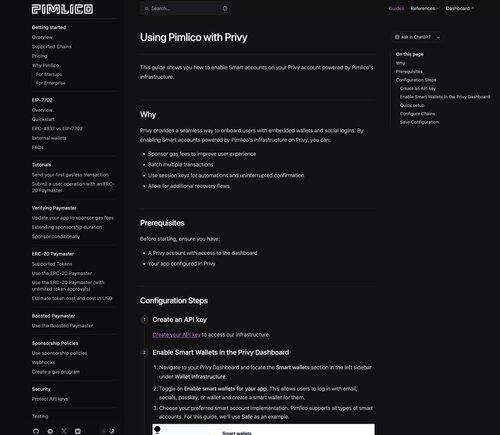Open the Smart wallets screenshot thumbnail
500x435 pixels.
click(263, 429)
